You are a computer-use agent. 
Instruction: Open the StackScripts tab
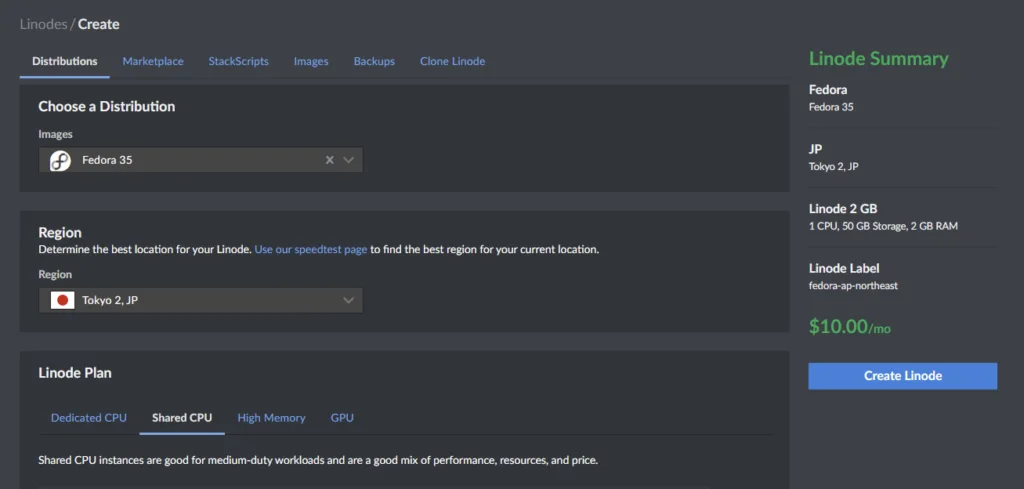pos(238,61)
